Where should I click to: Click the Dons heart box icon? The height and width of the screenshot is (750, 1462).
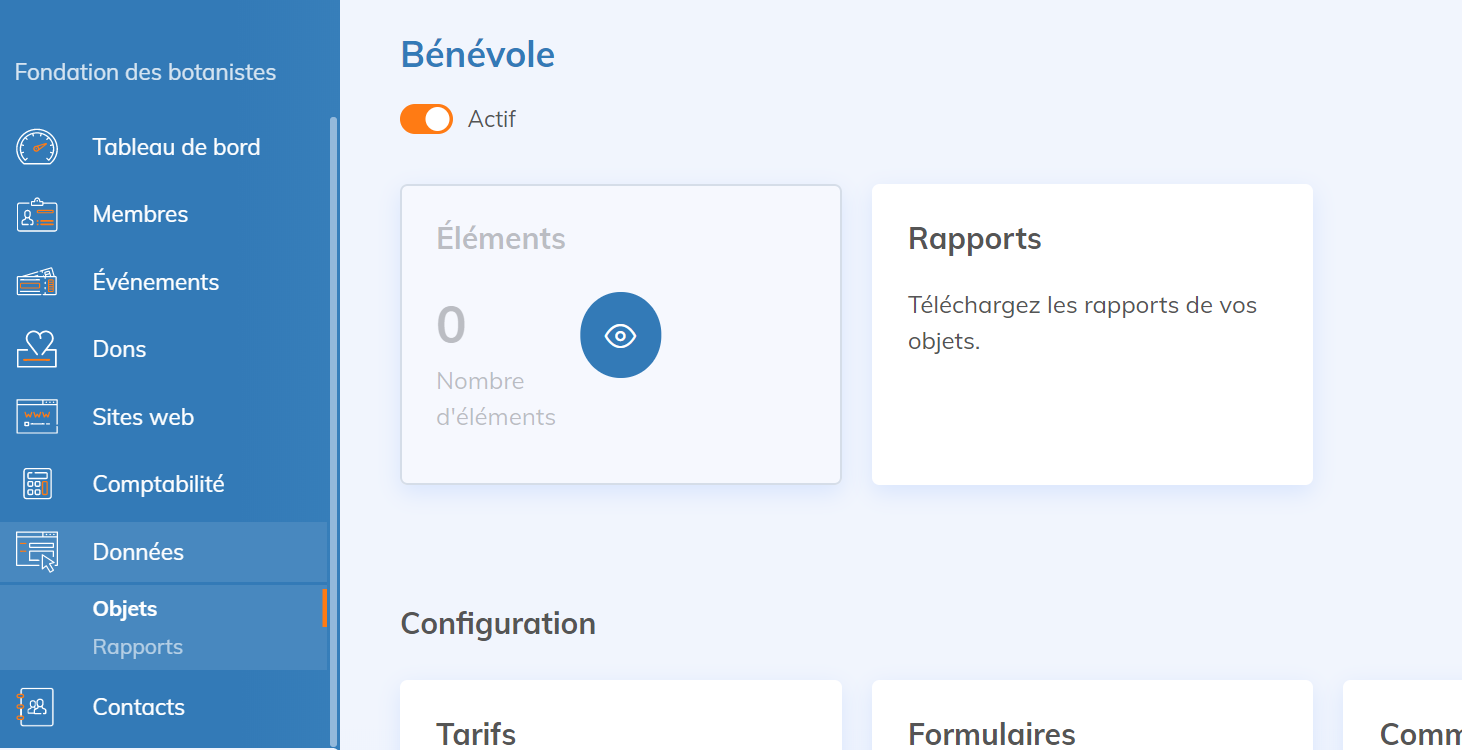pyautogui.click(x=37, y=350)
